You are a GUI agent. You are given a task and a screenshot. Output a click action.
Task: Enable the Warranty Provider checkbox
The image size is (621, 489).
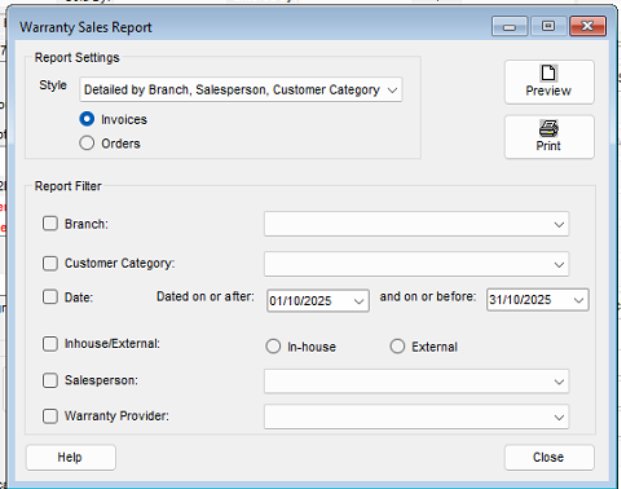coord(50,416)
